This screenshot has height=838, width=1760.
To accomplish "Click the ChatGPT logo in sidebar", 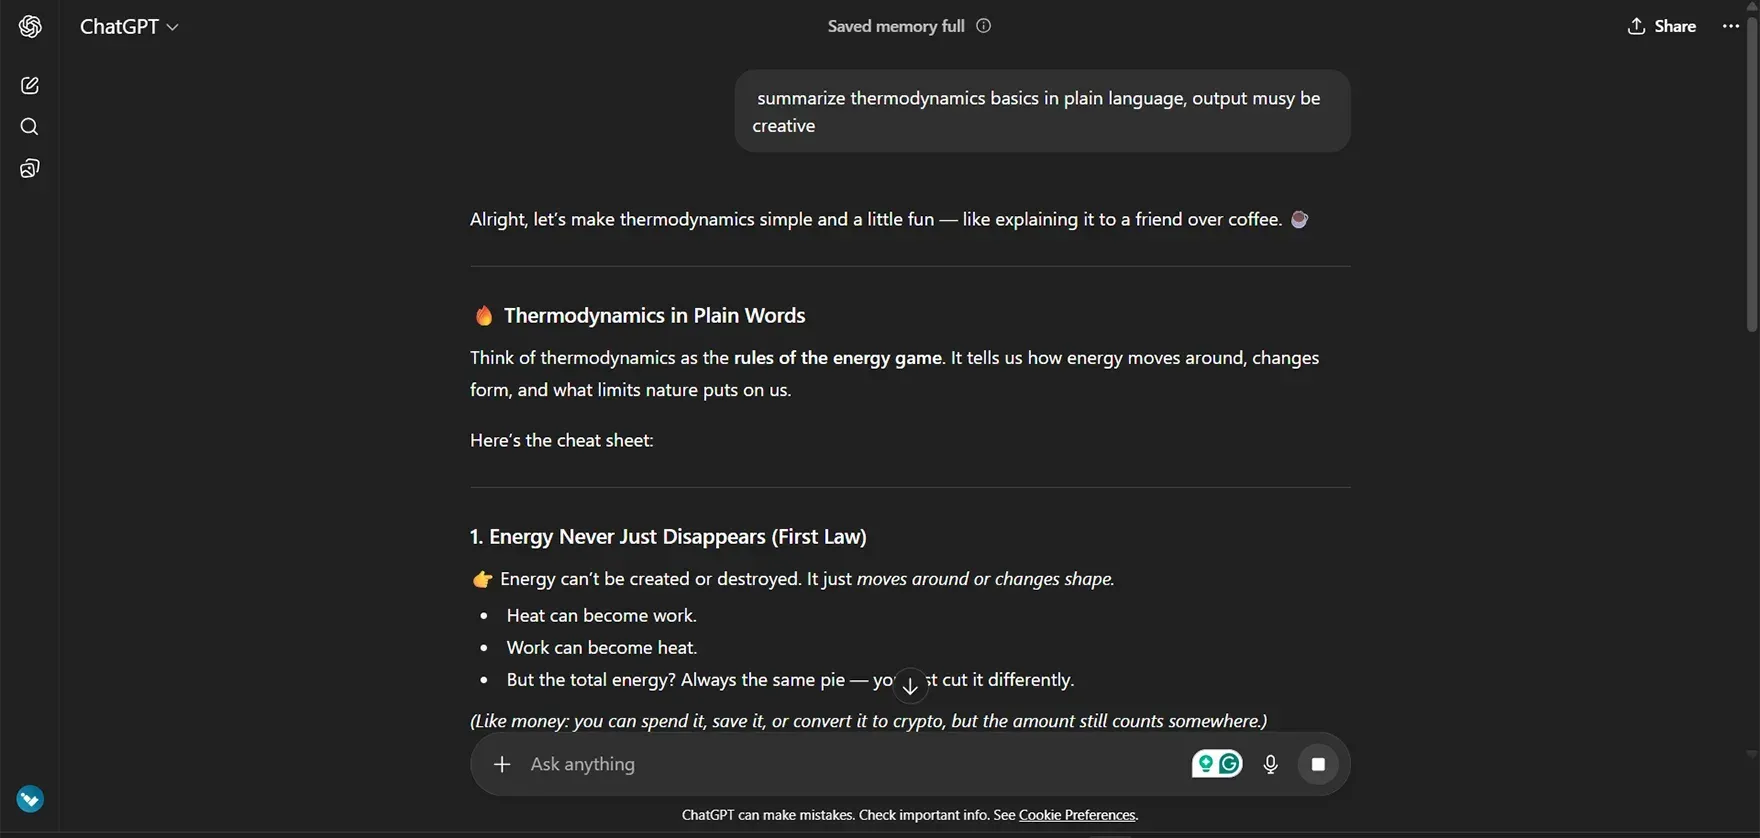I will coord(30,27).
